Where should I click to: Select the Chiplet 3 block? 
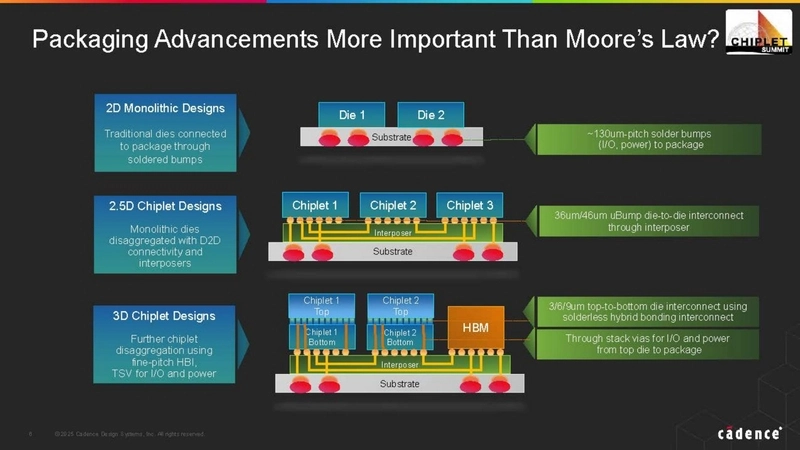[469, 205]
